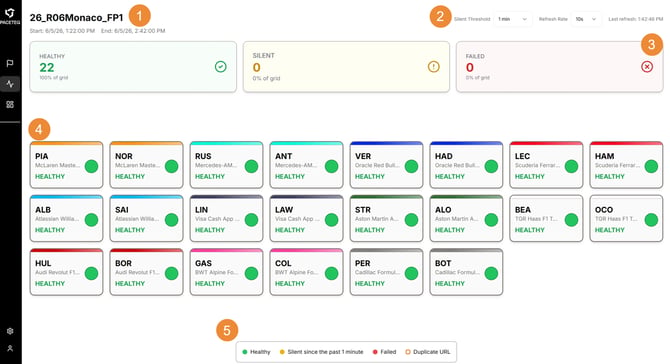The height and width of the screenshot is (364, 670).
Task: Click the 'Duplicate URL' legend label
Action: [432, 352]
